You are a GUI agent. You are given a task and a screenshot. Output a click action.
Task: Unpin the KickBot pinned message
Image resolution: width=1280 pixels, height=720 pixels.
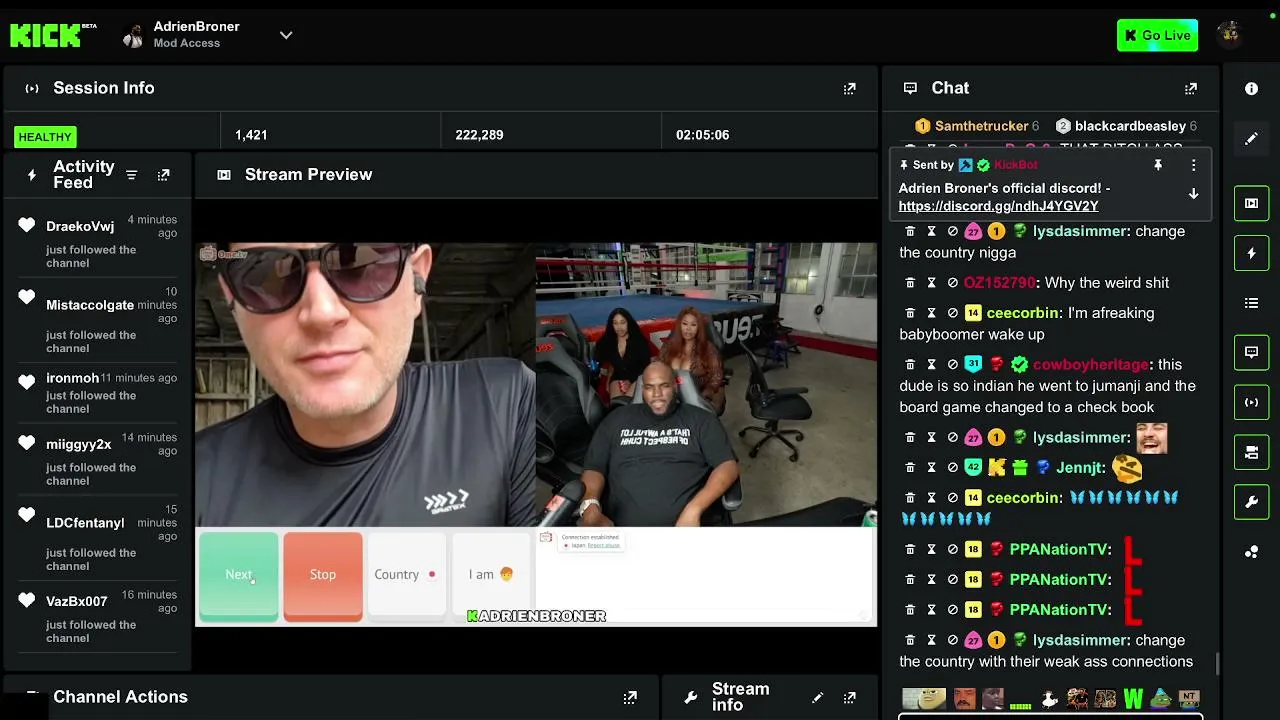tap(1158, 165)
